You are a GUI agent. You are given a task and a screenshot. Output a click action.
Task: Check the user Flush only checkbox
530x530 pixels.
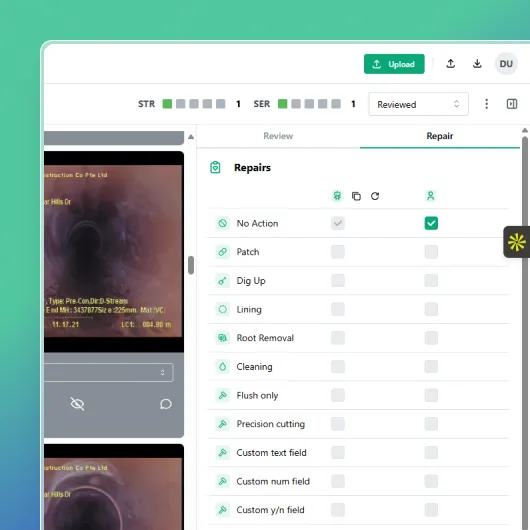[x=431, y=395]
